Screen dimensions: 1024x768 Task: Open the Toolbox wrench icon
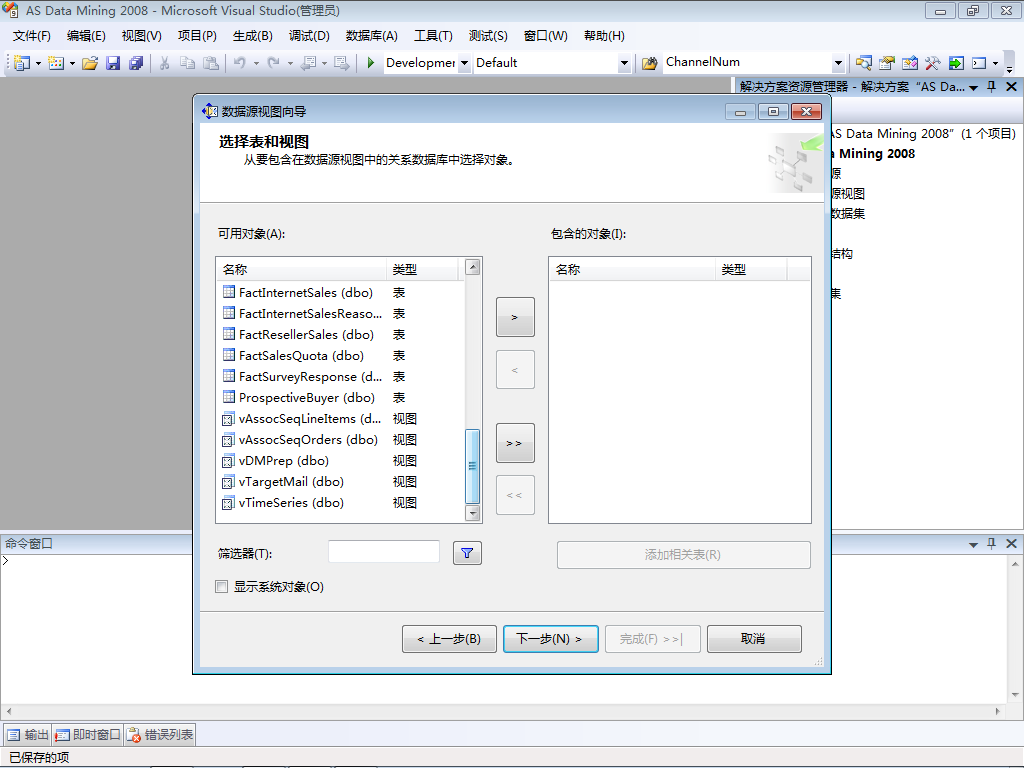pos(933,63)
